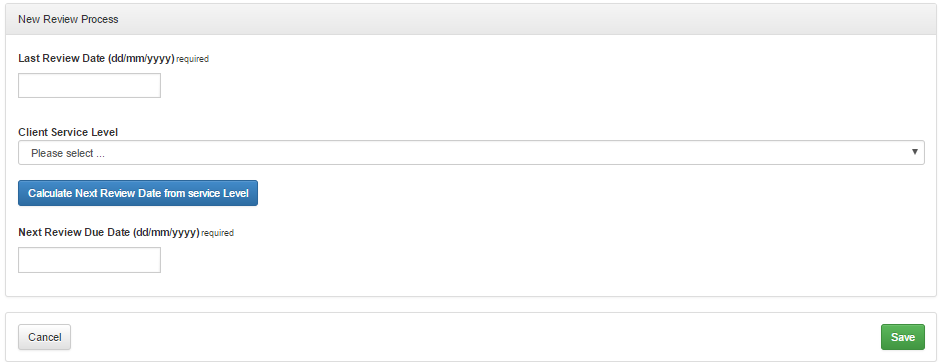Select the 'Please select ...' placeholder text
The width and height of the screenshot is (947, 362).
tap(68, 154)
